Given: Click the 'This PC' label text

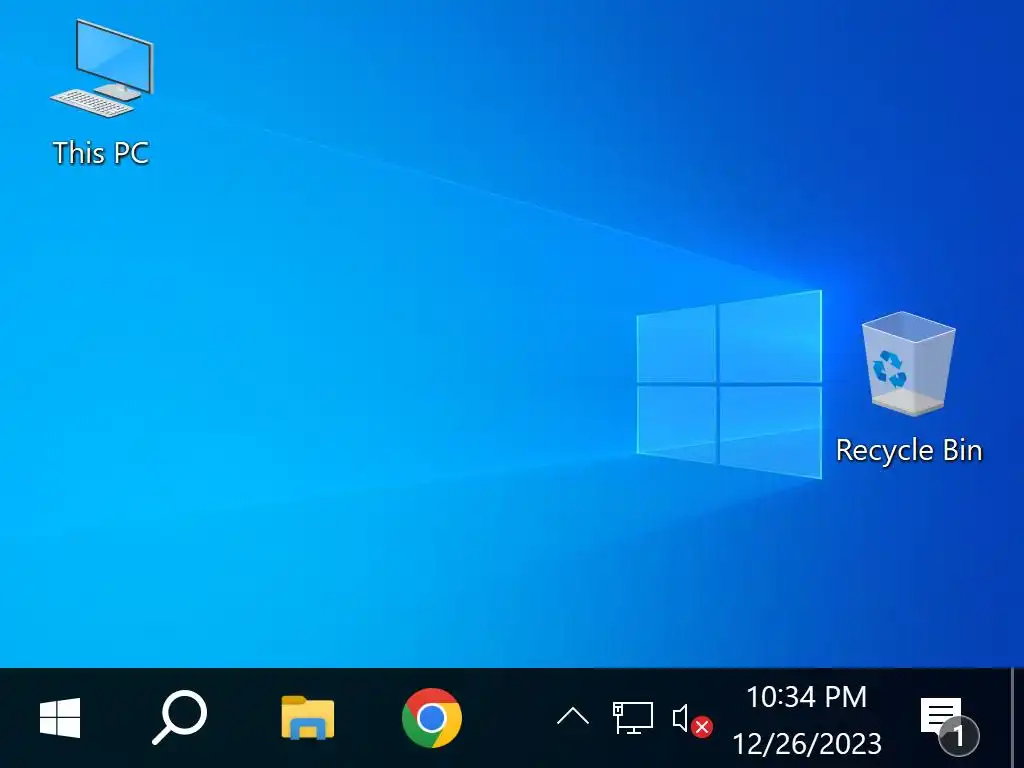Looking at the screenshot, I should point(101,153).
